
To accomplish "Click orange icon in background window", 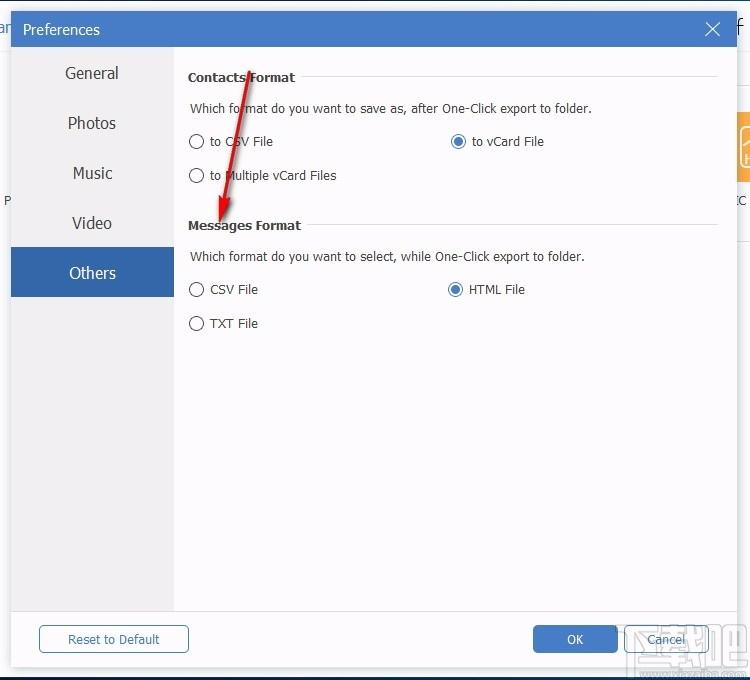I will 743,147.
